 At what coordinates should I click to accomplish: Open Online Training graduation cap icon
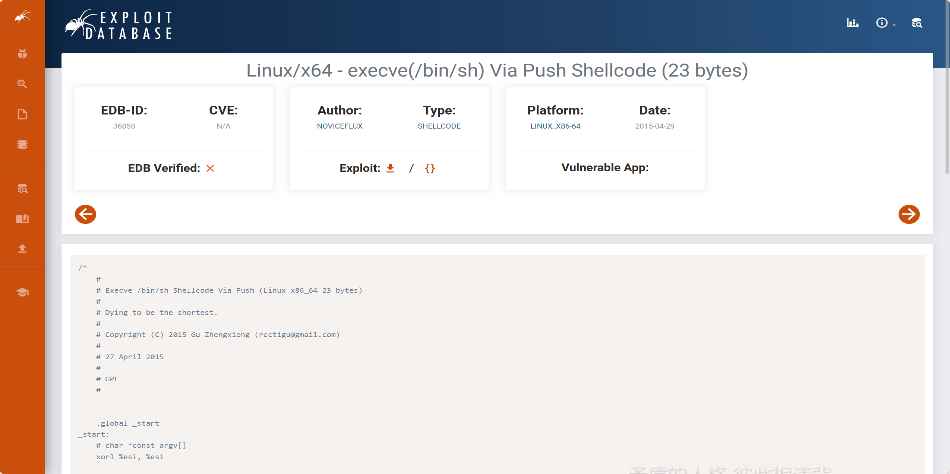[x=22, y=293]
